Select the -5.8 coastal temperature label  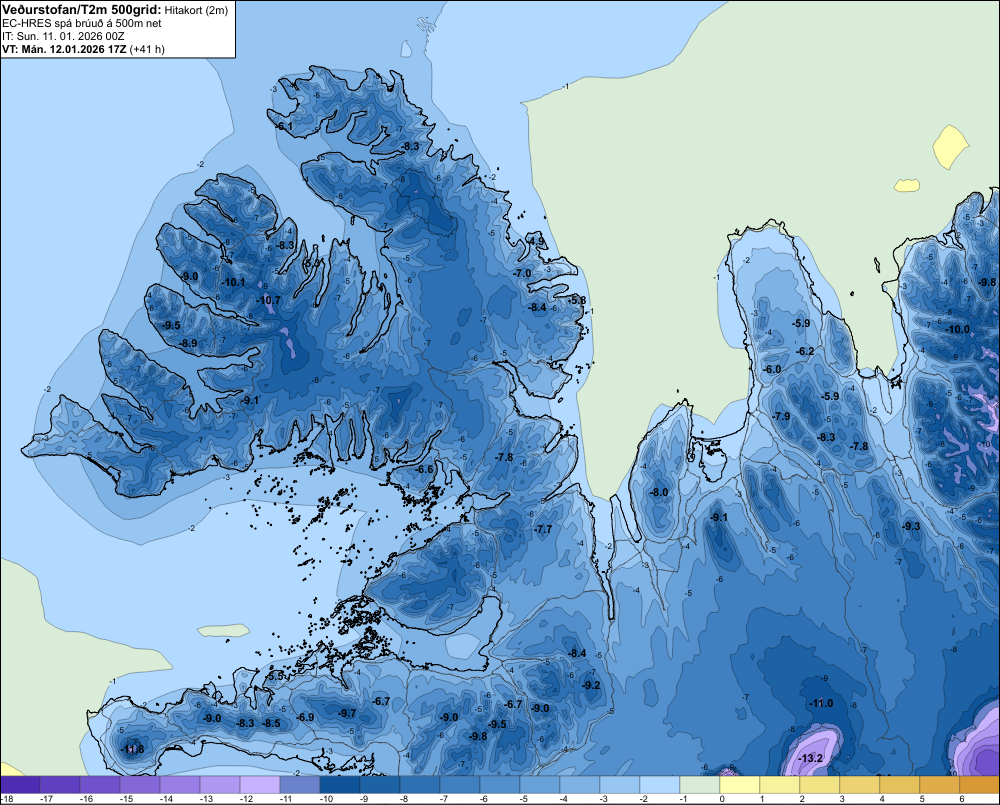(x=577, y=300)
